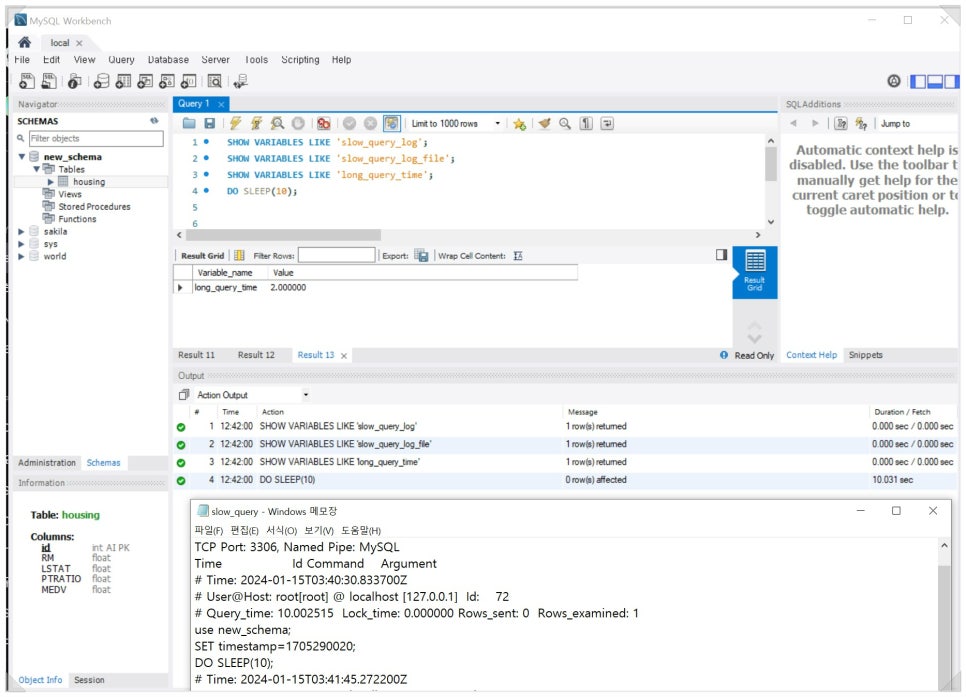Open find panel magnifier in editor toolbar
The width and height of the screenshot is (966, 697).
(565, 123)
